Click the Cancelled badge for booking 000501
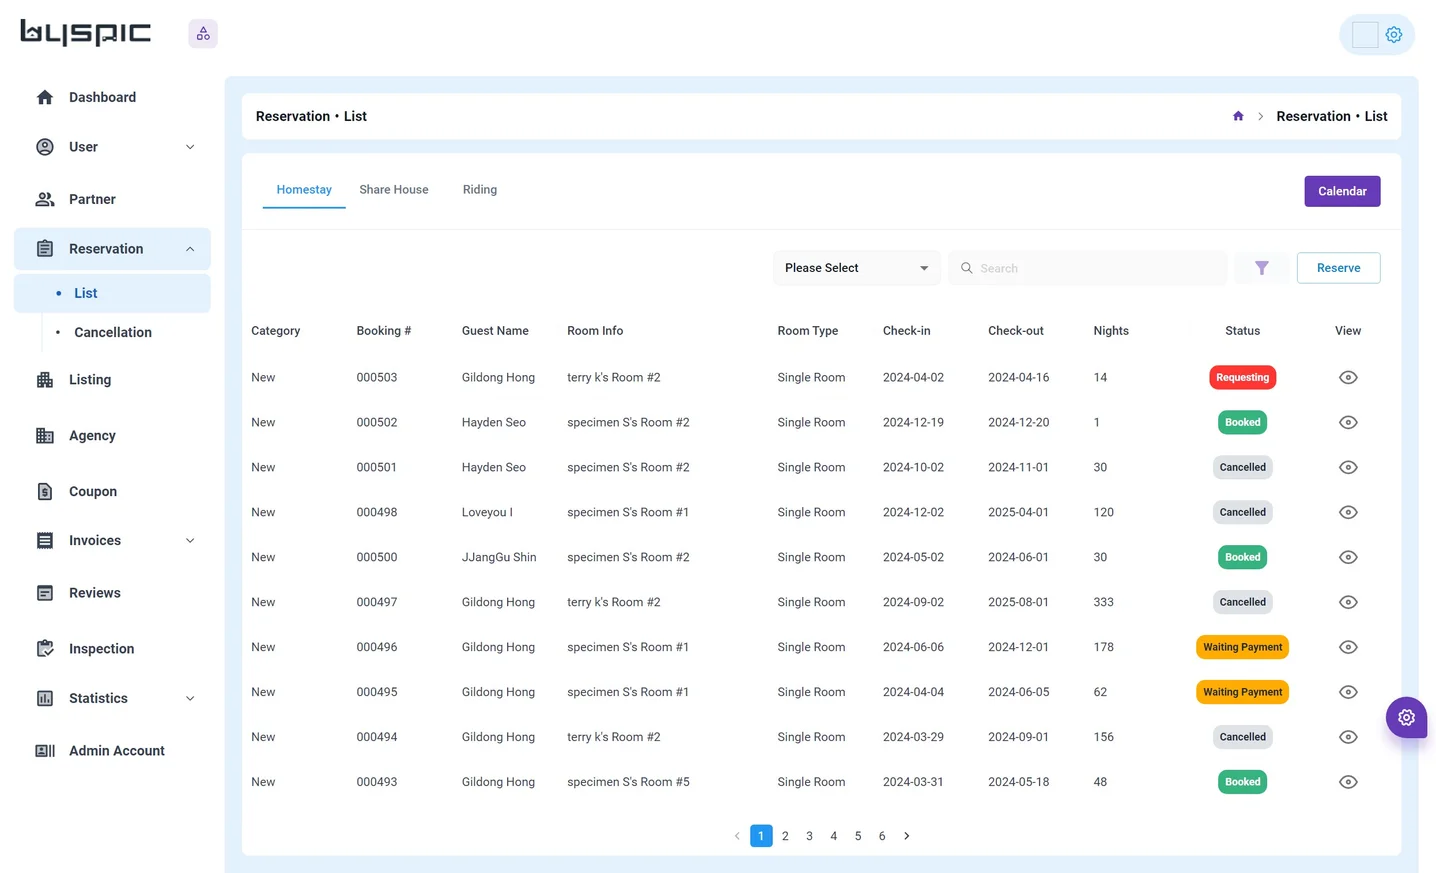Image resolution: width=1436 pixels, height=873 pixels. (1242, 467)
